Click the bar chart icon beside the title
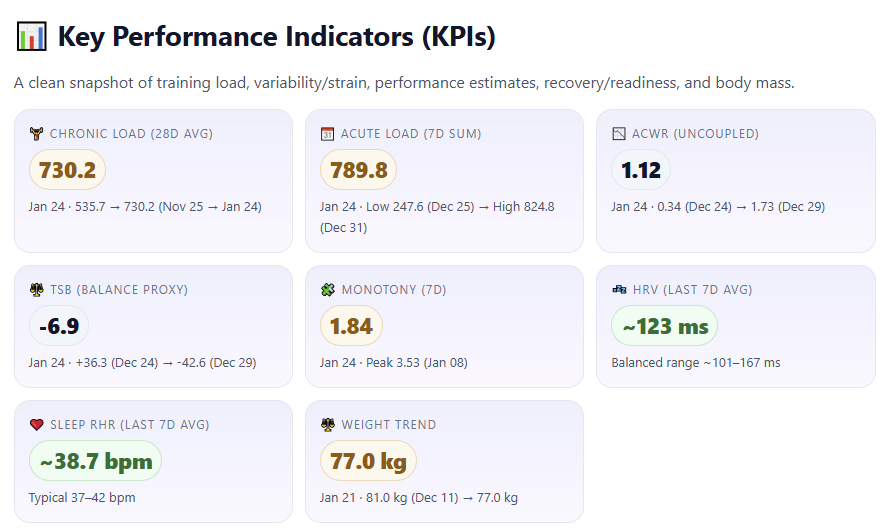This screenshot has width=885, height=530. pos(31,37)
